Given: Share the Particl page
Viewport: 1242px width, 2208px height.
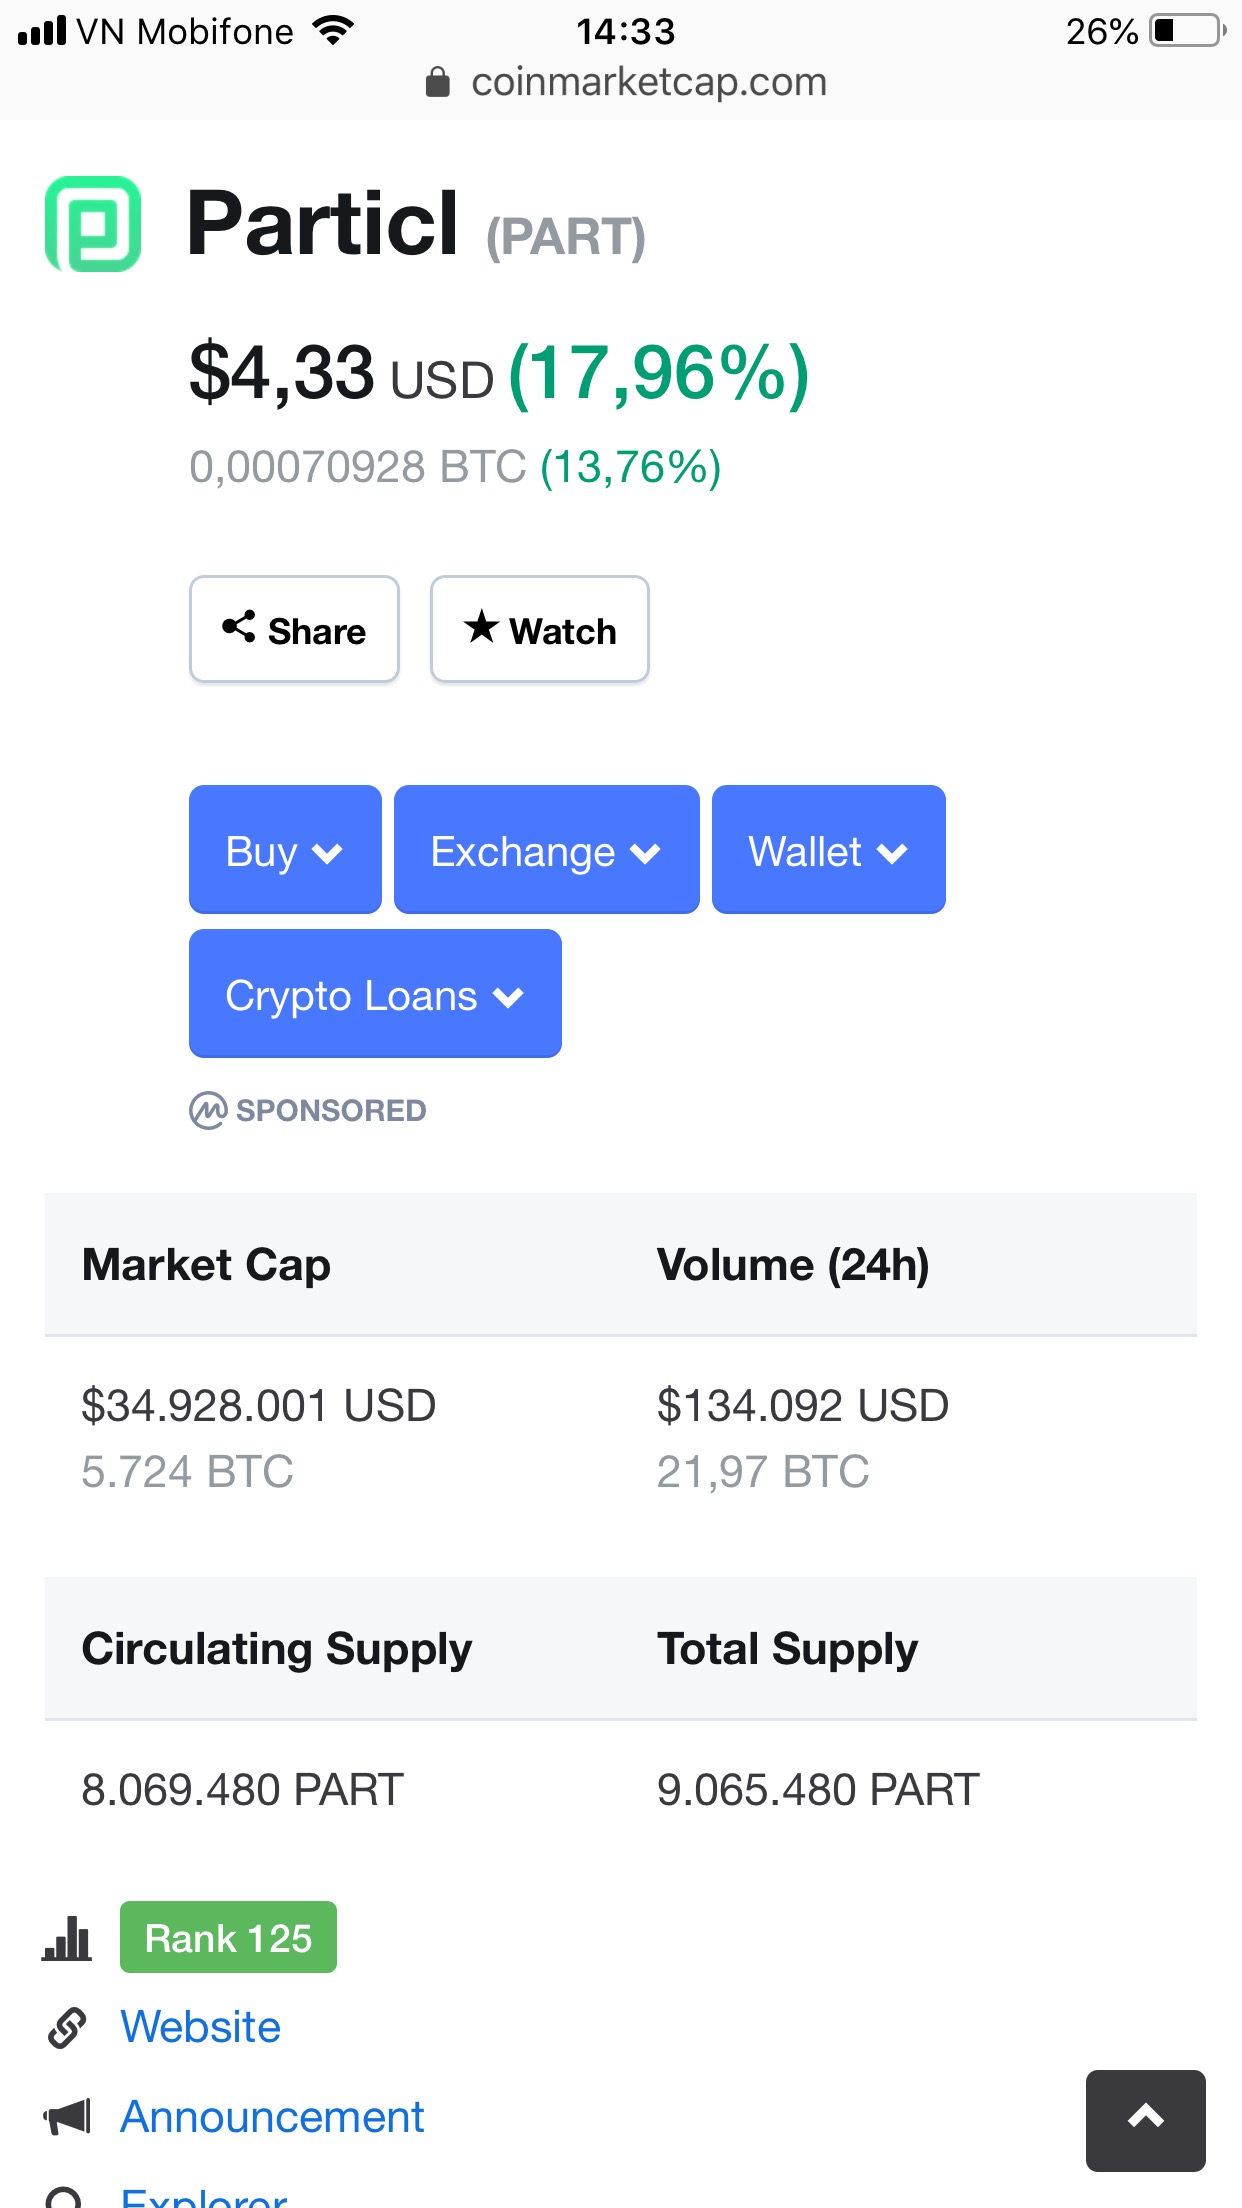Looking at the screenshot, I should [294, 630].
